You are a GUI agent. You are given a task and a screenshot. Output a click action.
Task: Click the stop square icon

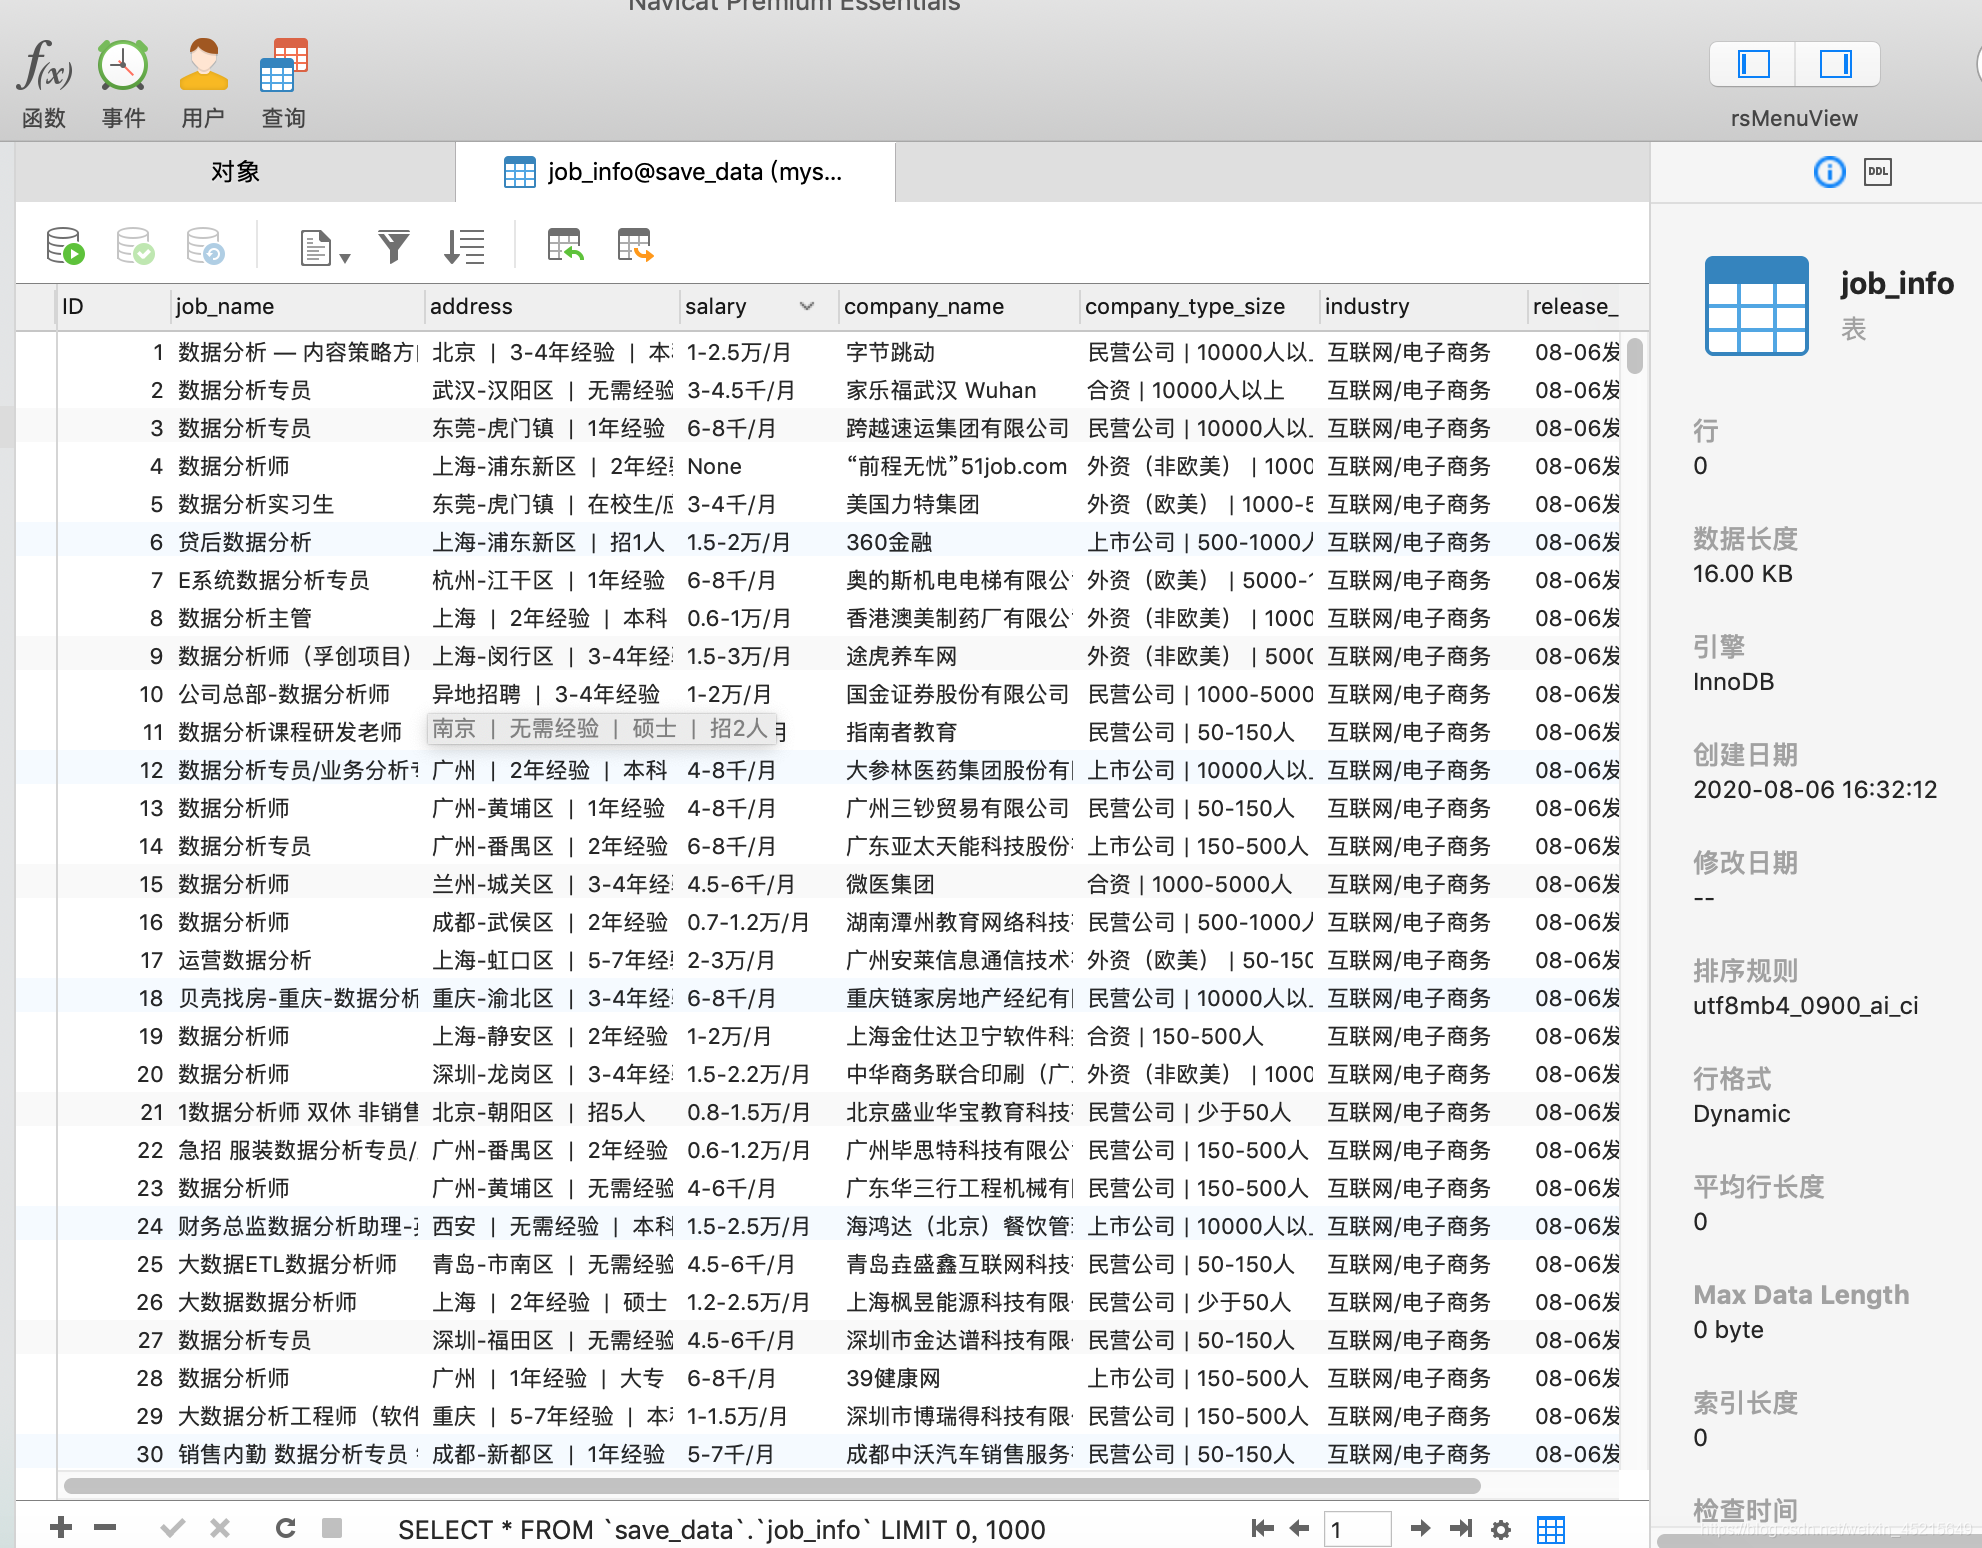click(332, 1528)
